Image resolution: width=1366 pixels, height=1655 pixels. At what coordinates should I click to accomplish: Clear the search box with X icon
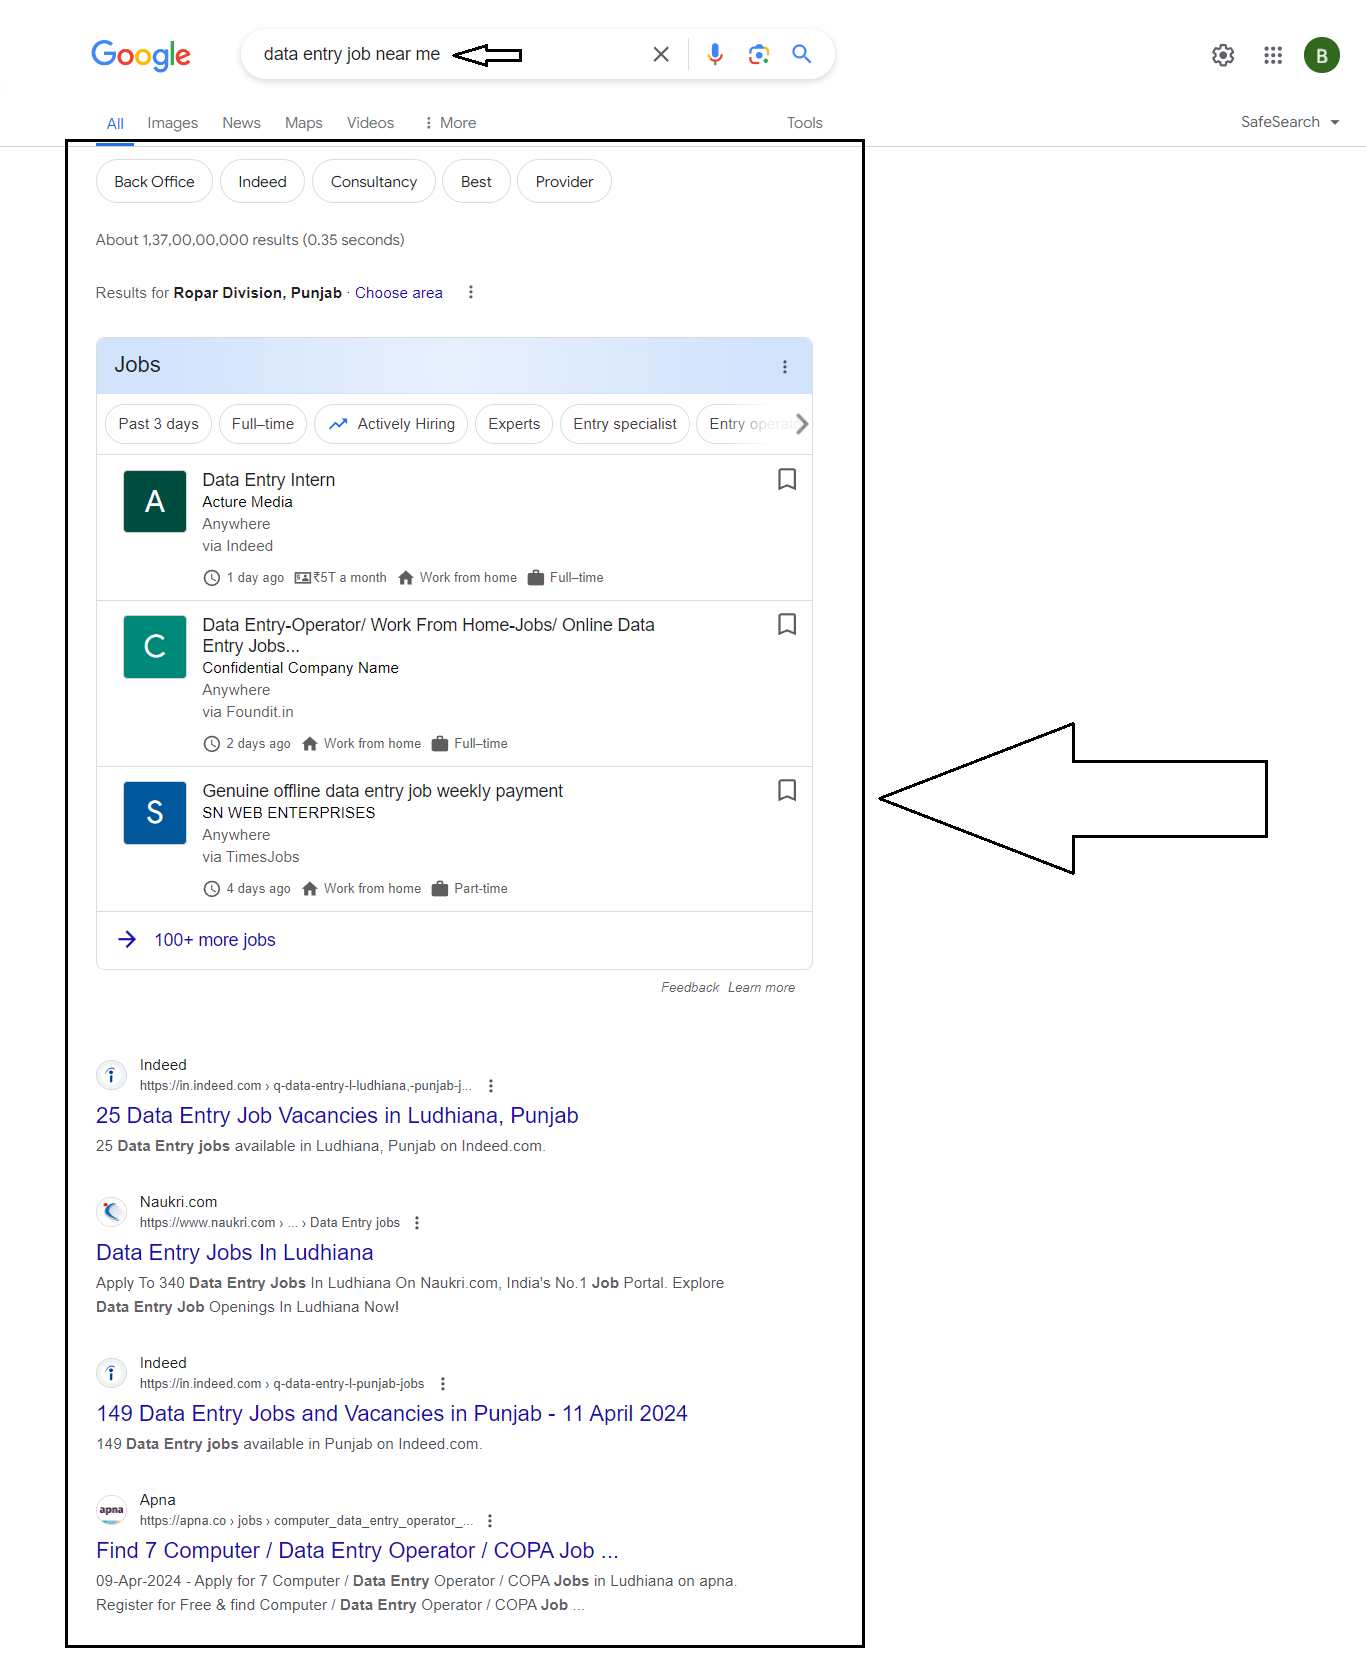pyautogui.click(x=661, y=54)
